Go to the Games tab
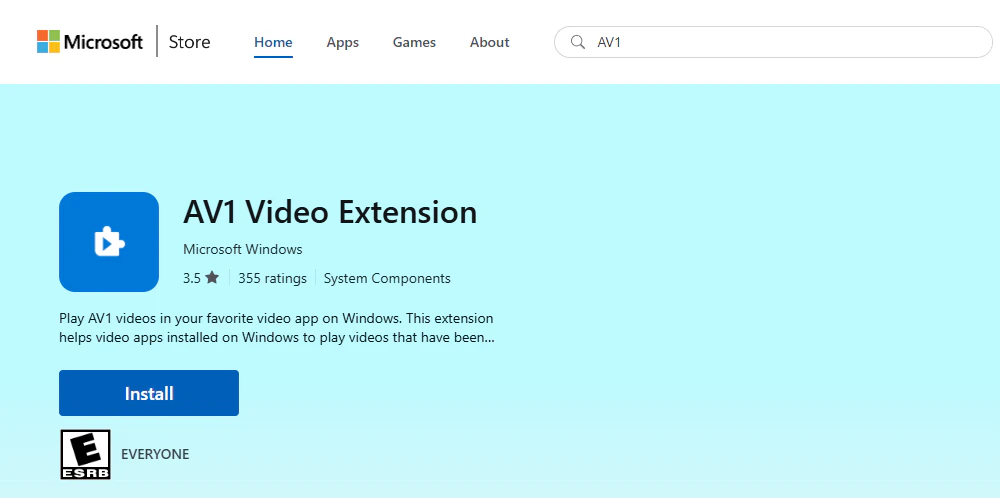 coord(414,42)
